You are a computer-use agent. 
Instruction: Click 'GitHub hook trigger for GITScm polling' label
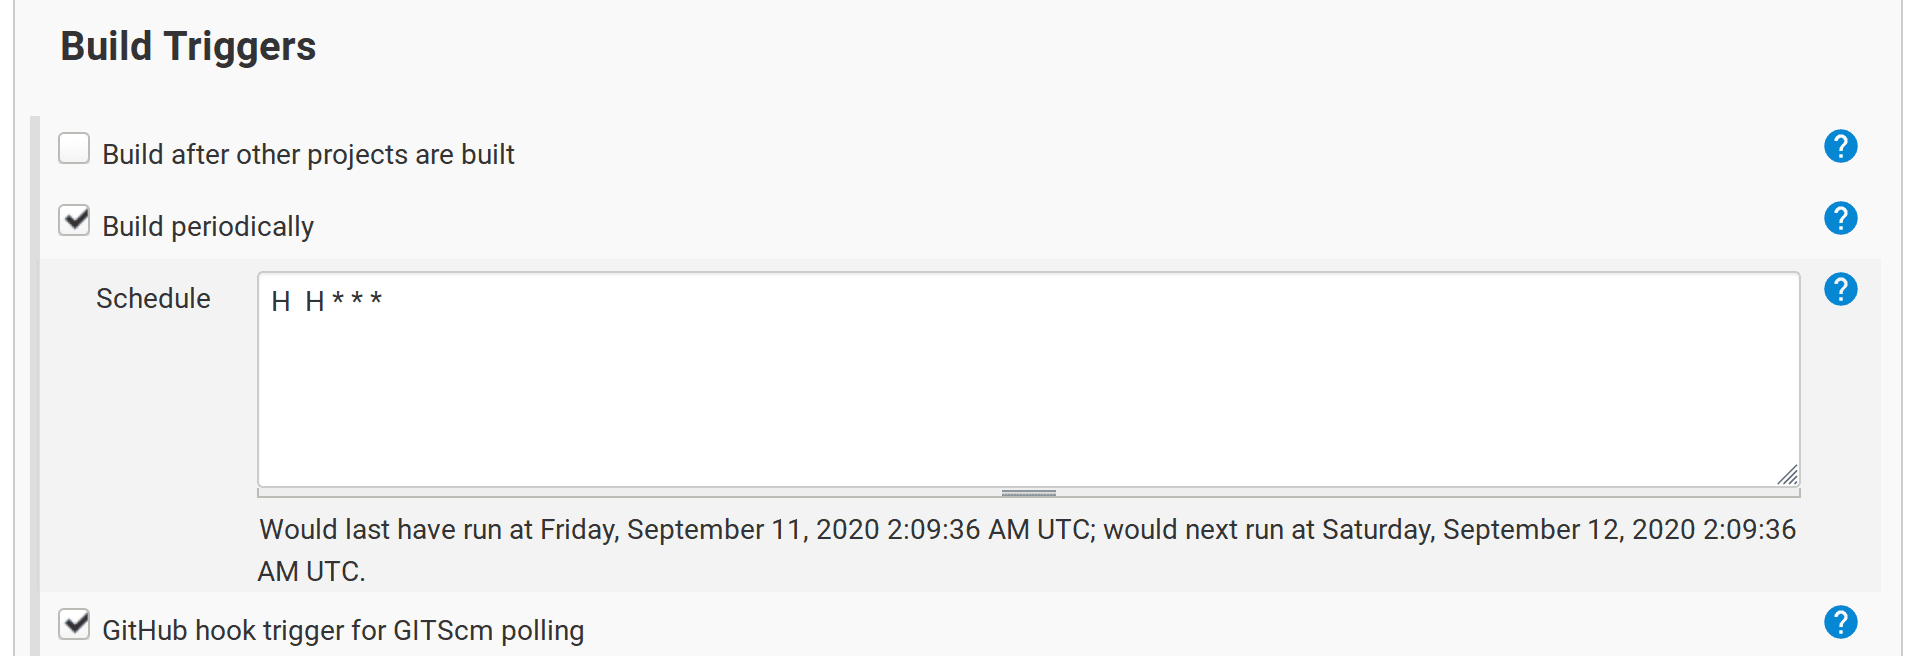[343, 631]
